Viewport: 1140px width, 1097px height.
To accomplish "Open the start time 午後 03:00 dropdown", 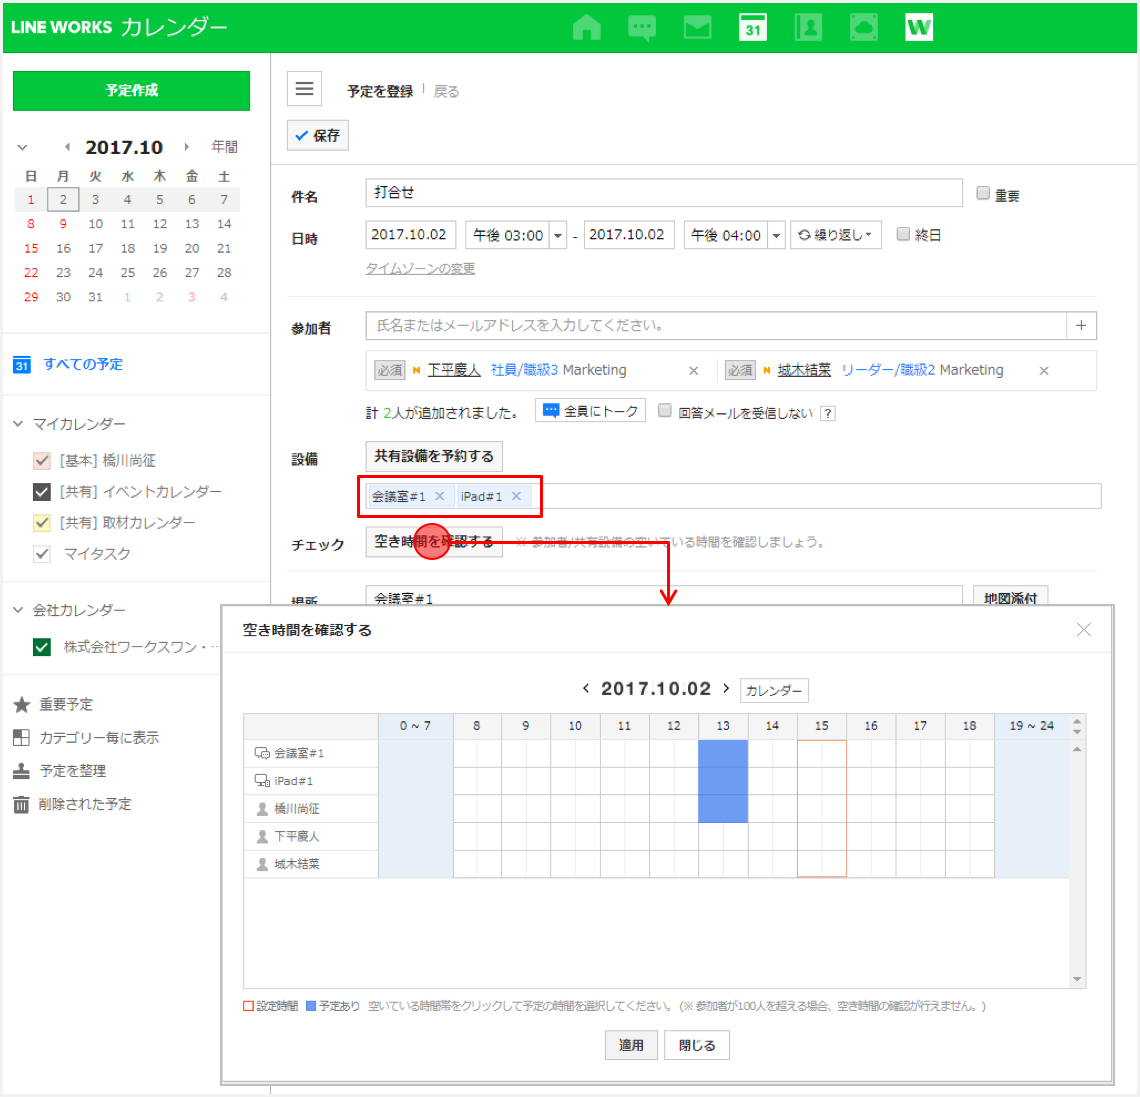I will [558, 235].
